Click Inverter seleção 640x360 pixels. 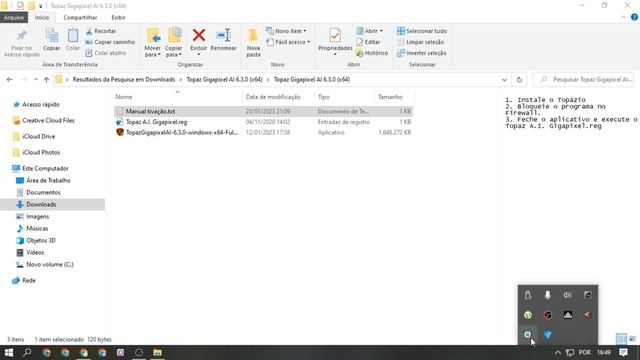click(422, 53)
